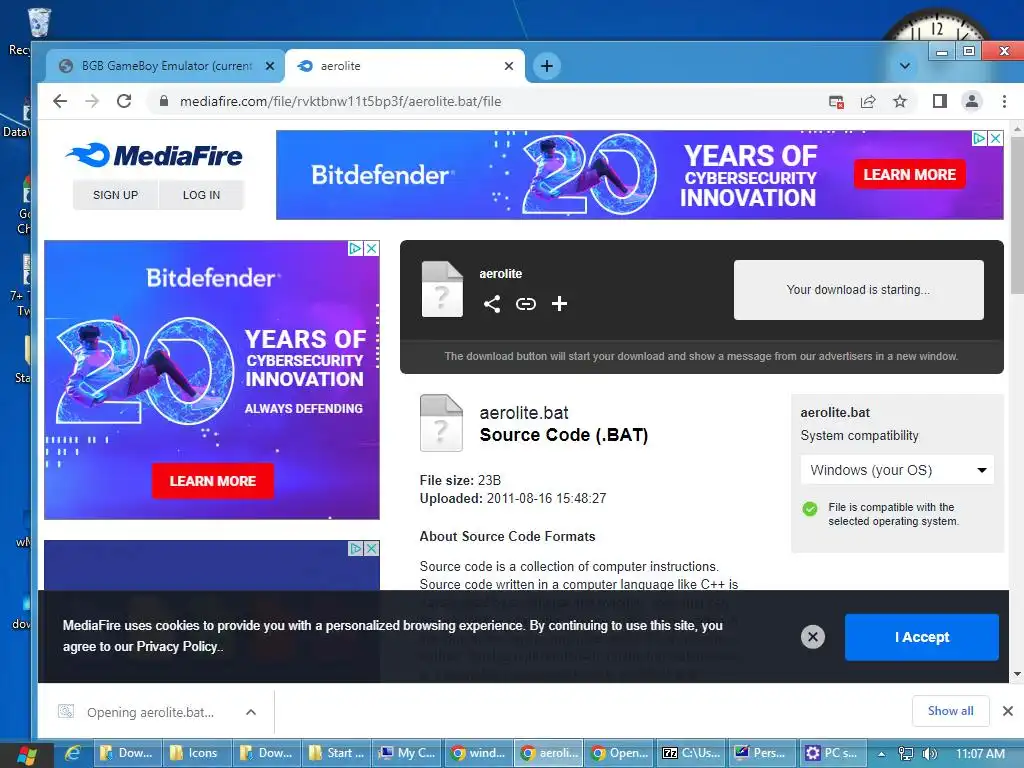Copy link for aerolite file
Image resolution: width=1024 pixels, height=768 pixels.
[x=526, y=304]
